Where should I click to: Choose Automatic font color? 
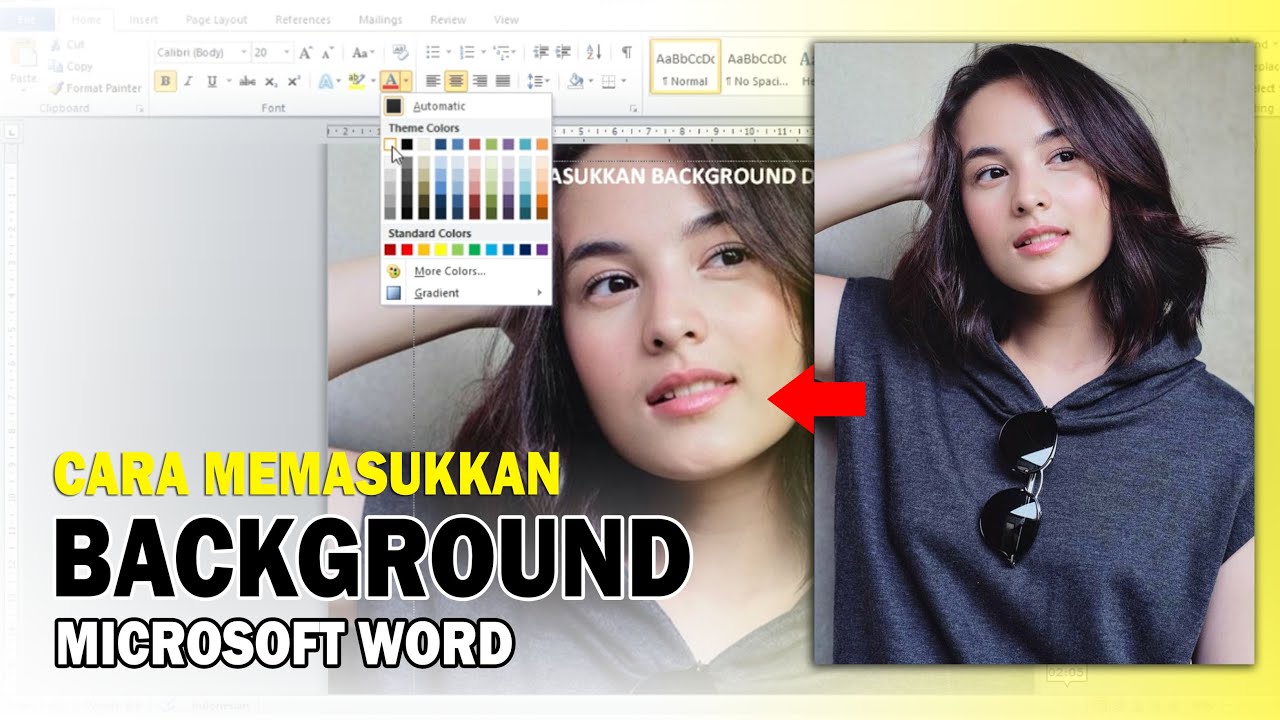pos(466,106)
